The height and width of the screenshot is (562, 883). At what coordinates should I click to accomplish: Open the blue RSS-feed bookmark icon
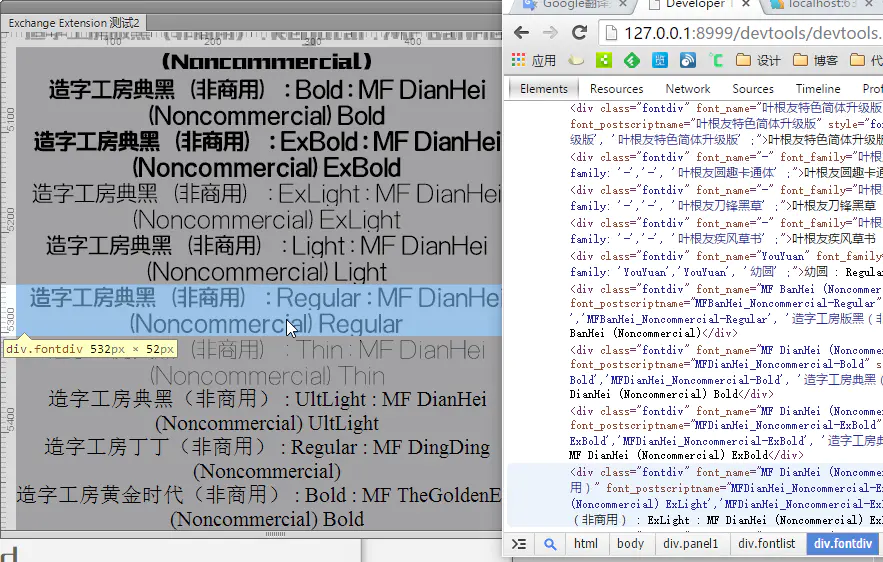click(688, 60)
